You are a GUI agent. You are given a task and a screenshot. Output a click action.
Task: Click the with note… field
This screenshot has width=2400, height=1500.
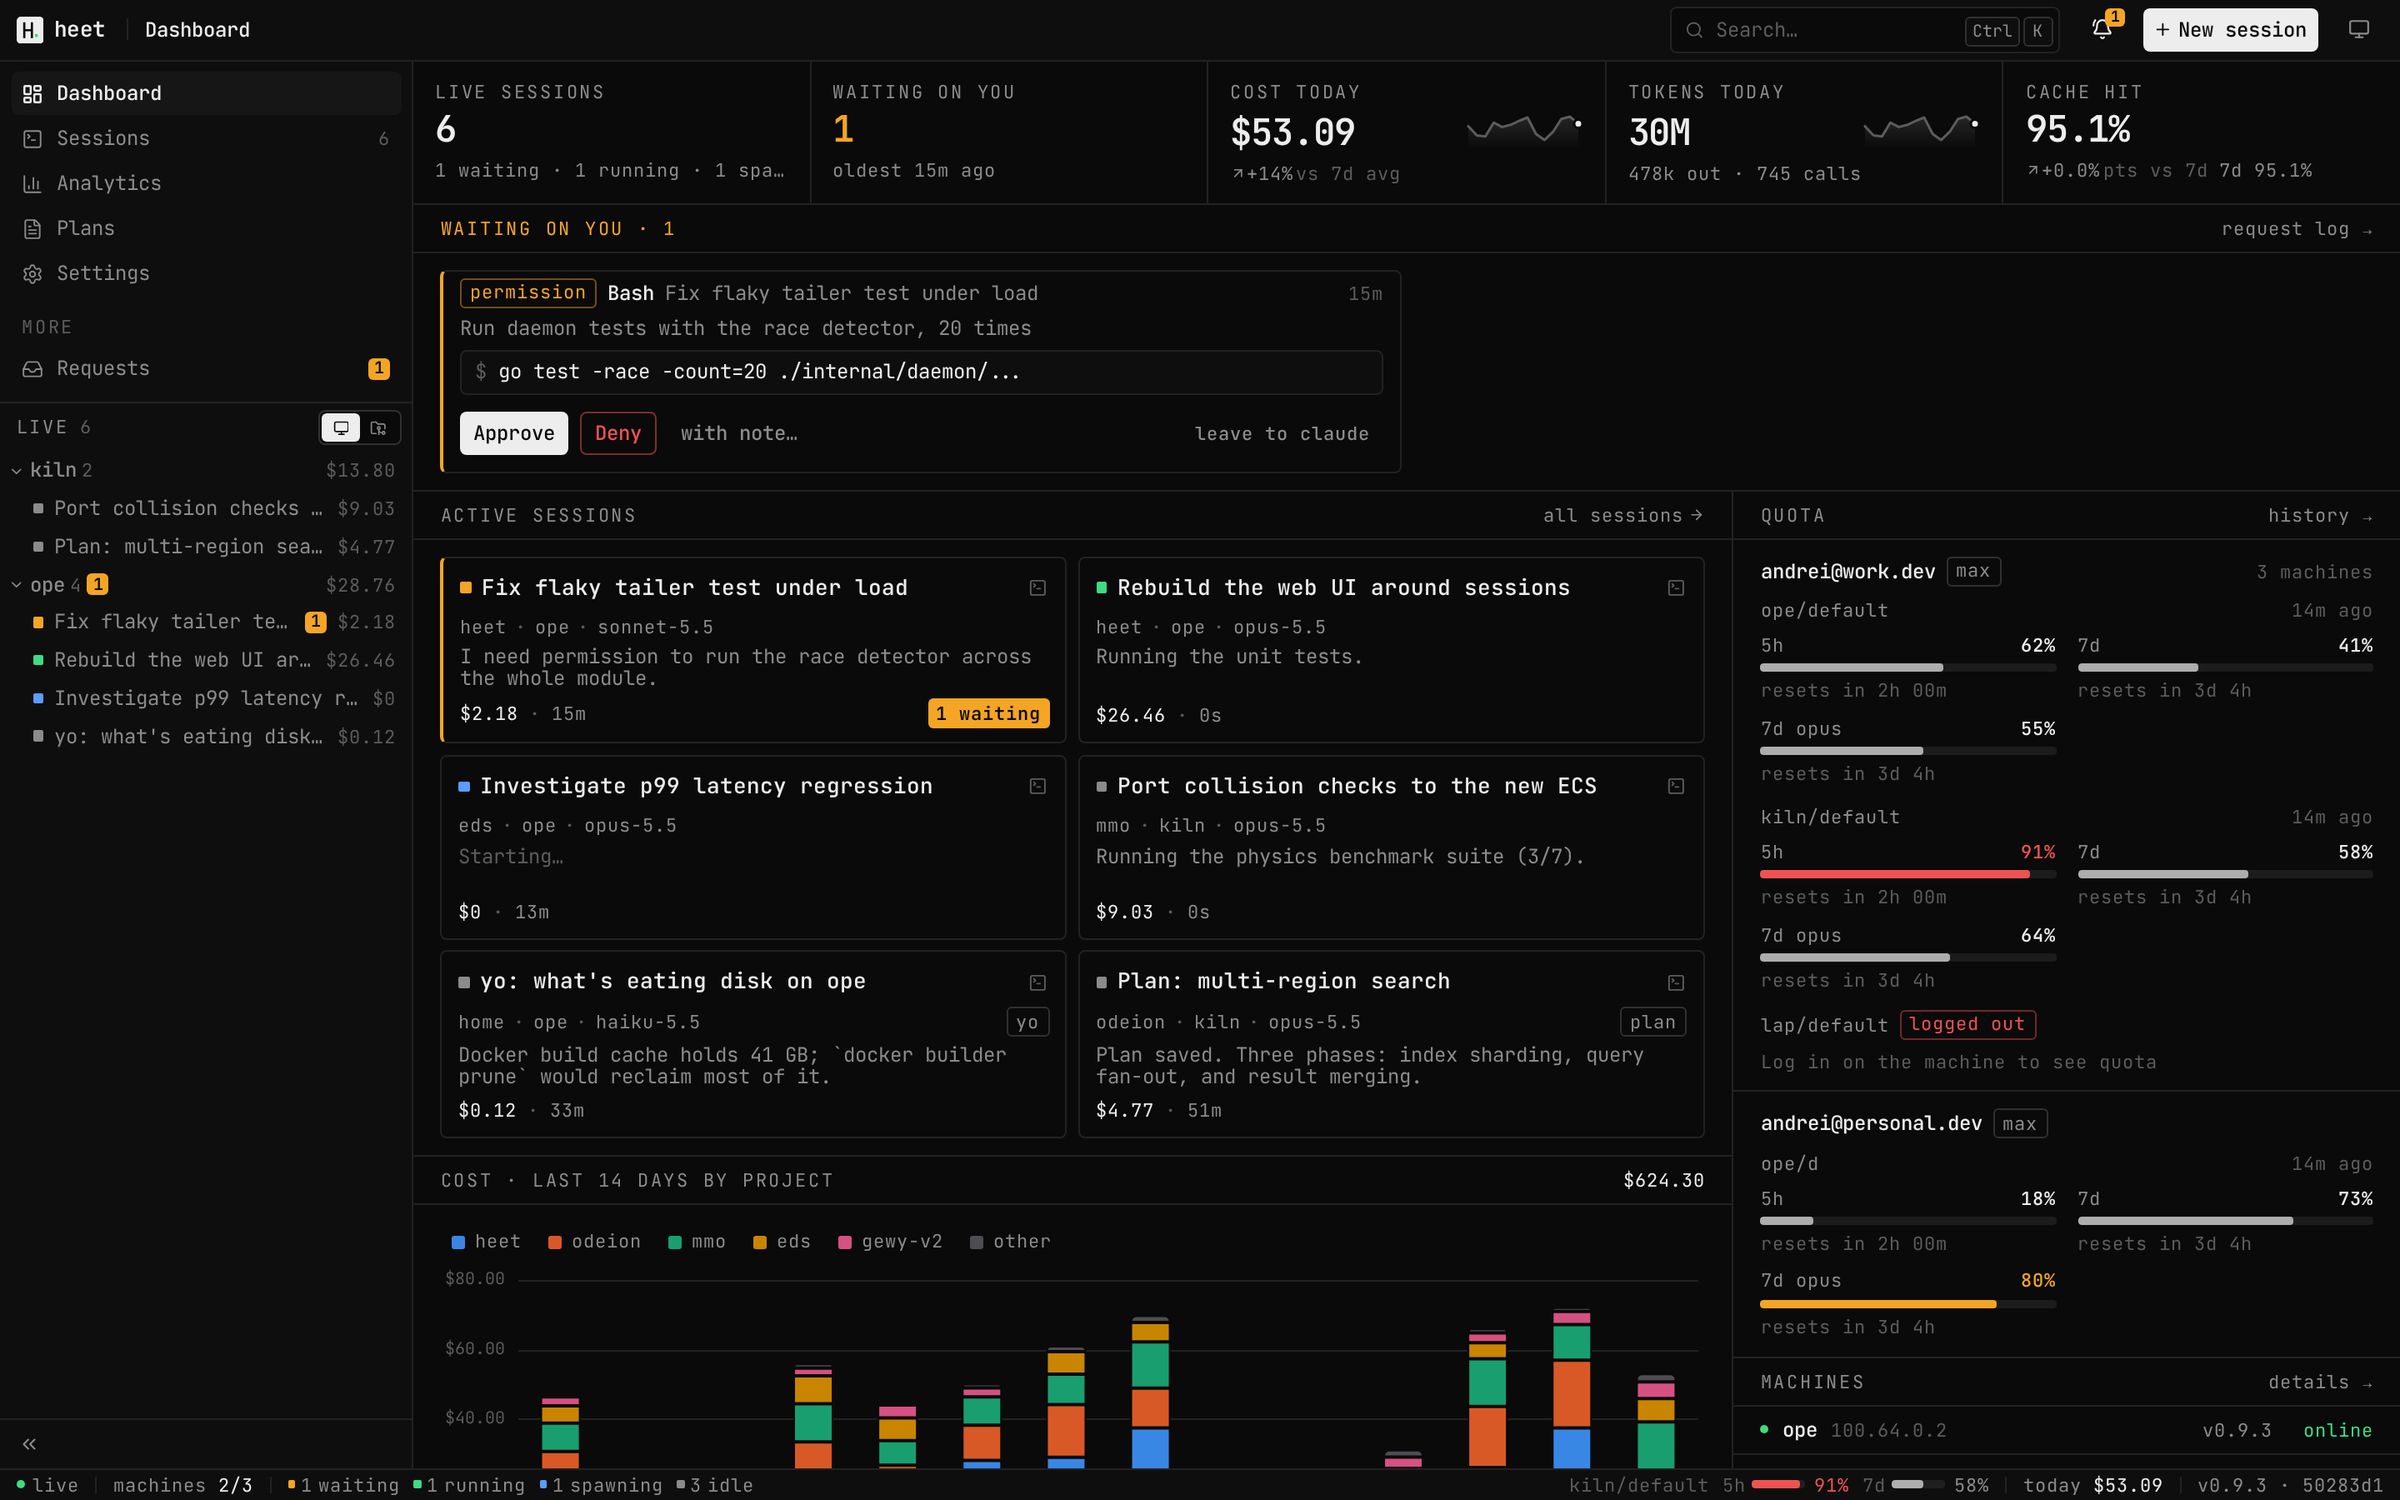point(739,434)
